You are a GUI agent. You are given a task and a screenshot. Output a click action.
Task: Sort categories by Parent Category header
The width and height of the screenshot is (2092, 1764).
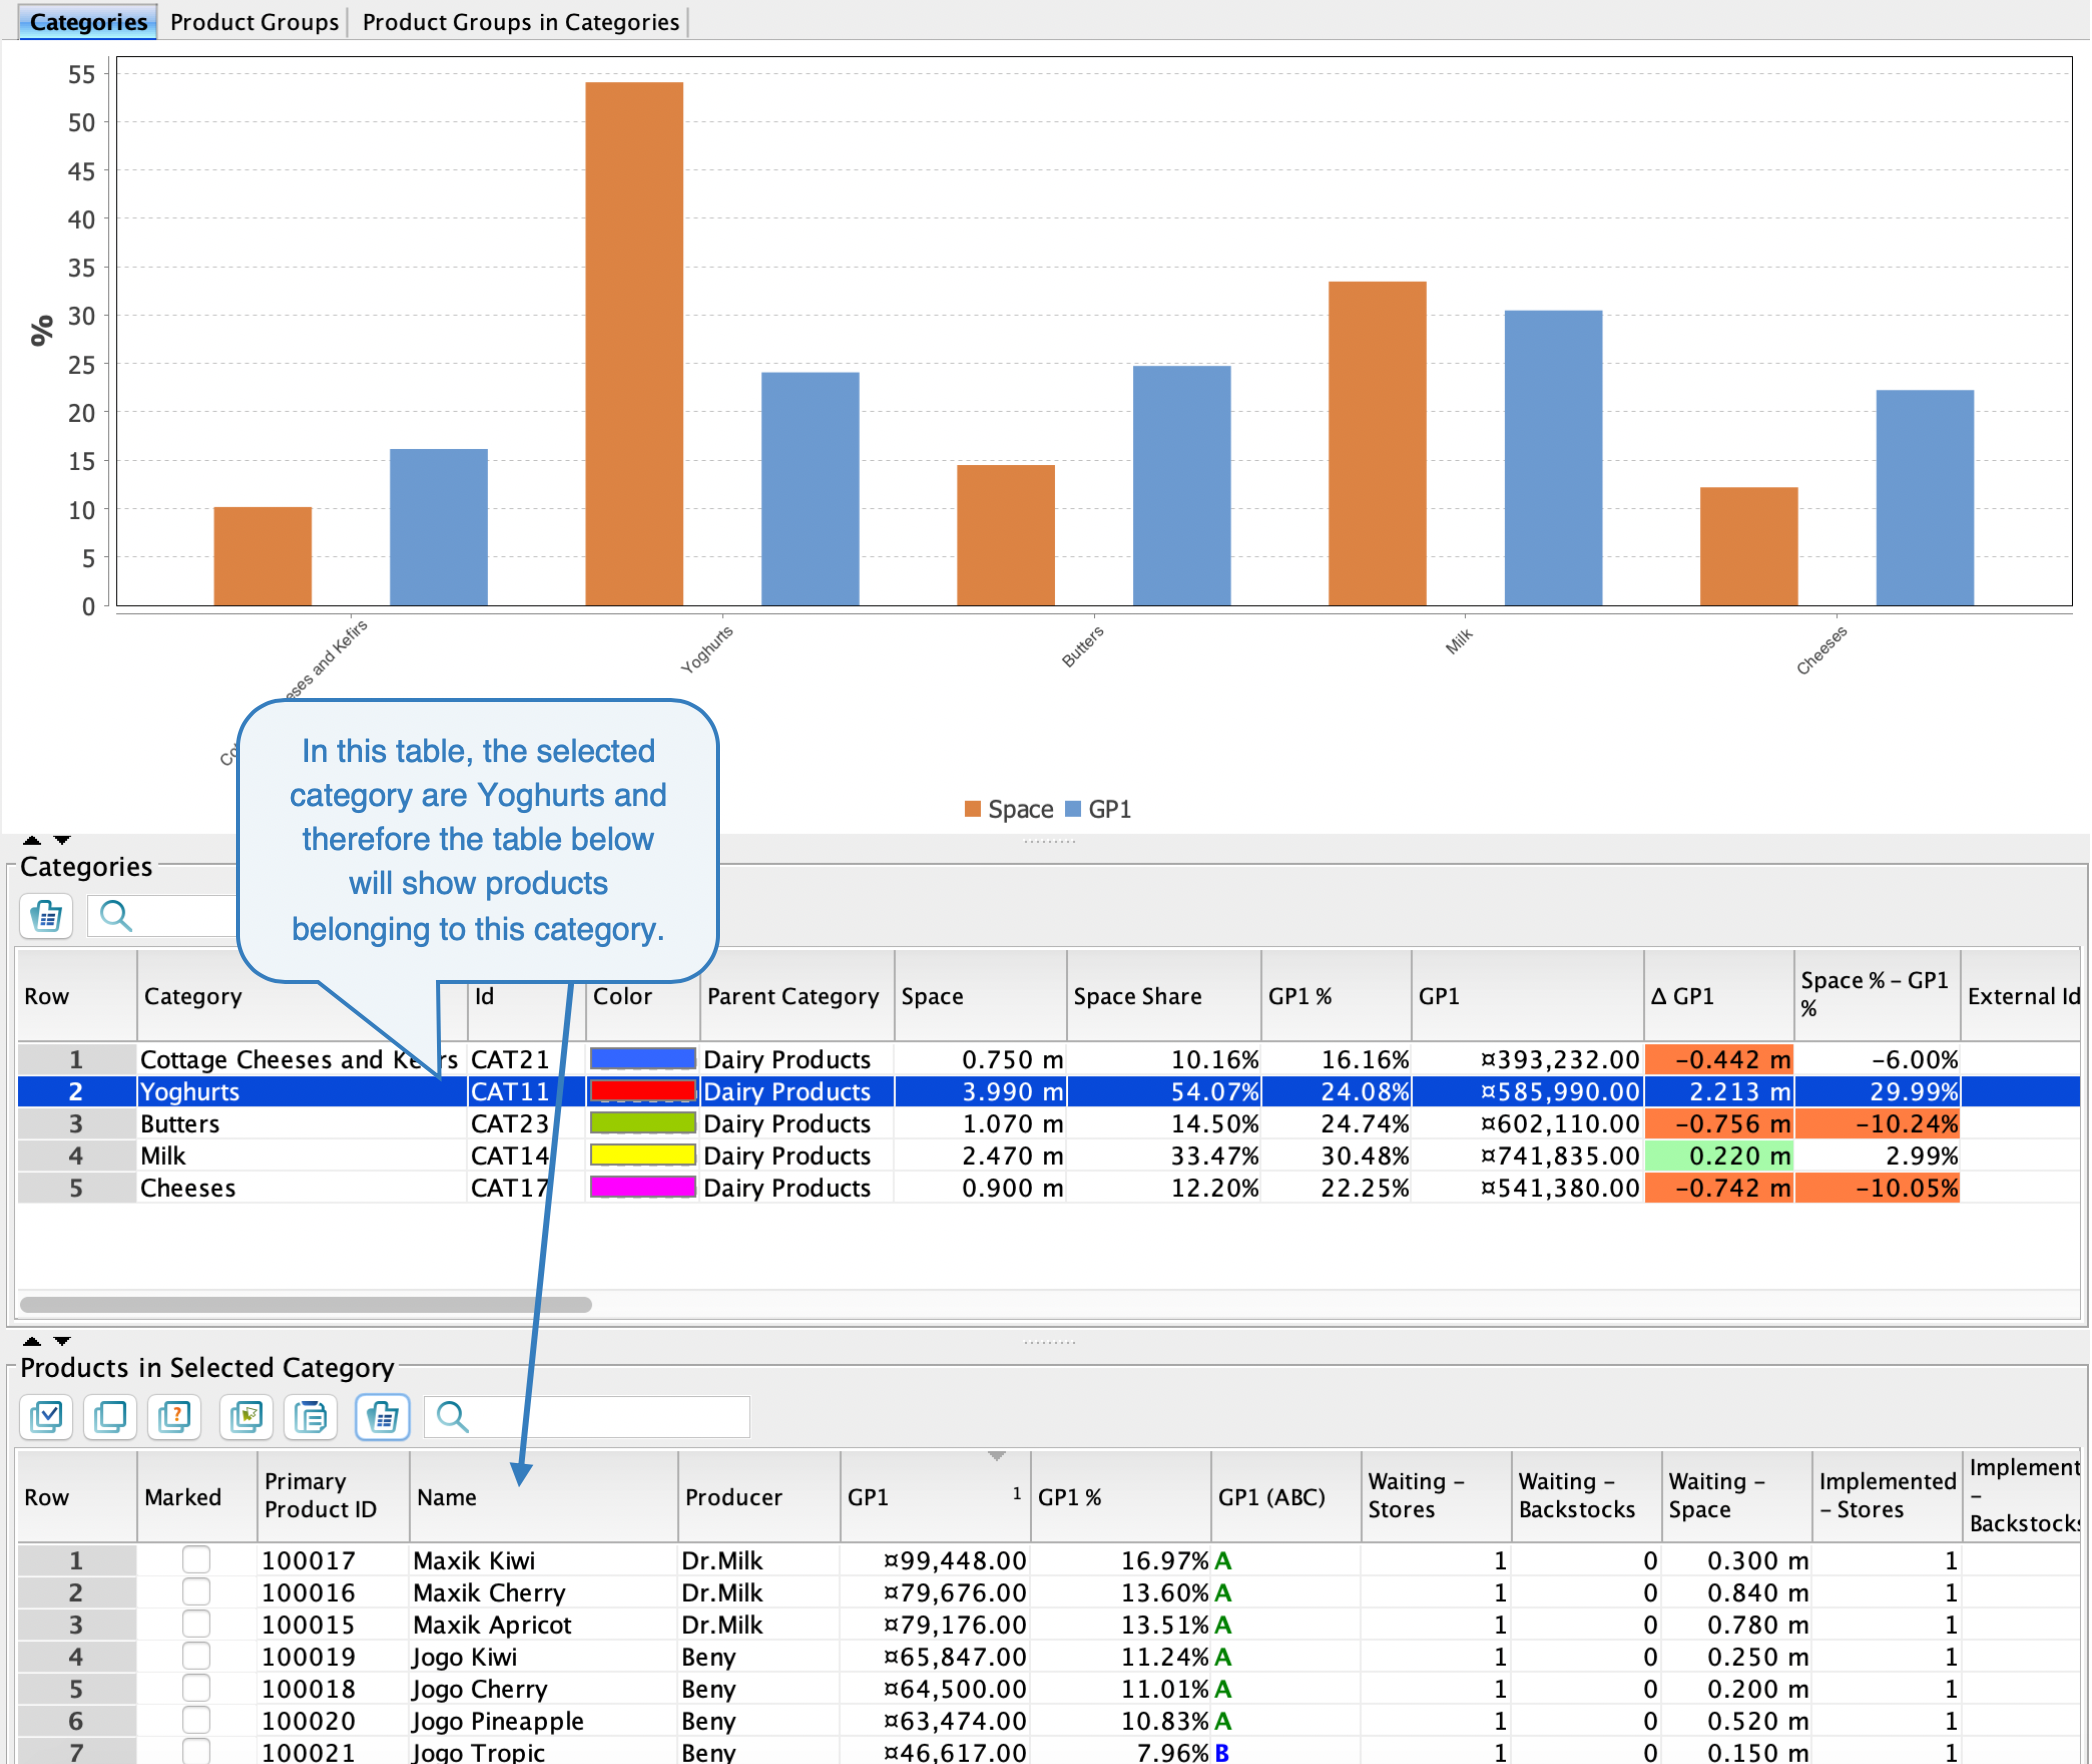click(796, 996)
